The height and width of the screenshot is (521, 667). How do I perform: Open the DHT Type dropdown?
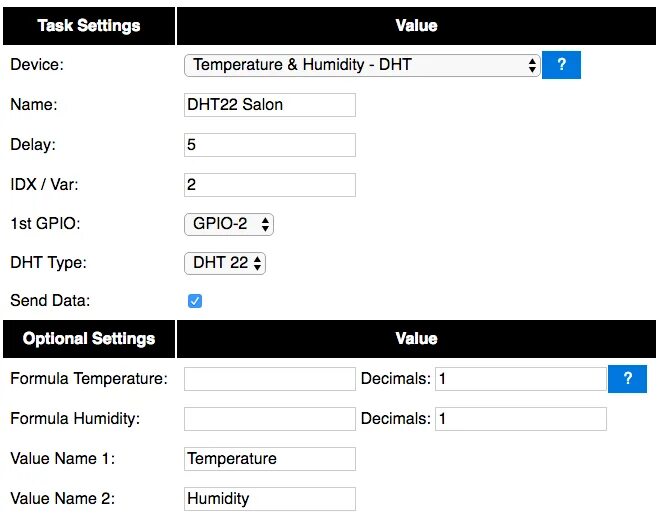pos(225,263)
